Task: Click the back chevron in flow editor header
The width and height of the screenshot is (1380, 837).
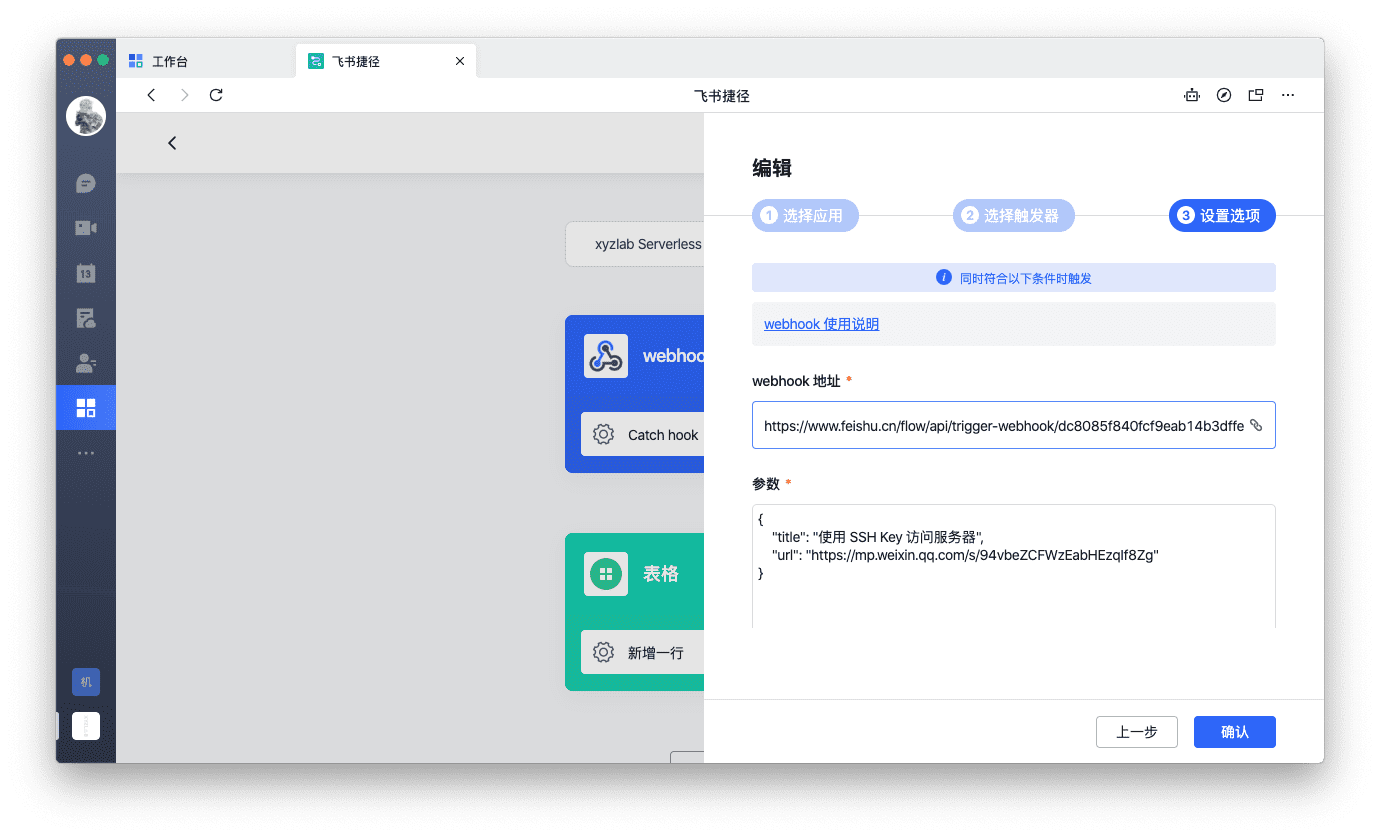Action: pos(172,143)
